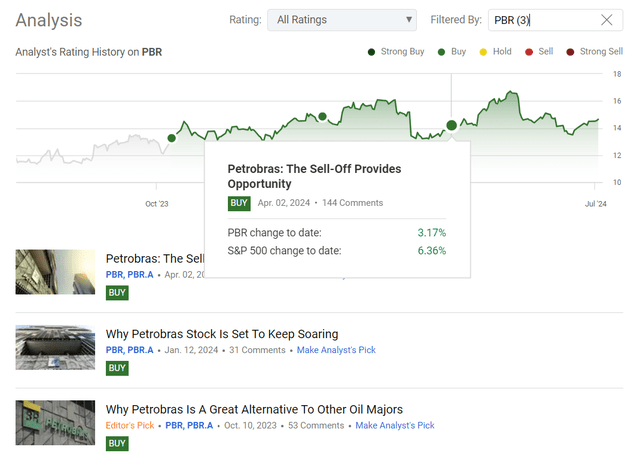
Task: Open thumbnail of 'Set To Keep Soaring' article
Action: (x=56, y=347)
